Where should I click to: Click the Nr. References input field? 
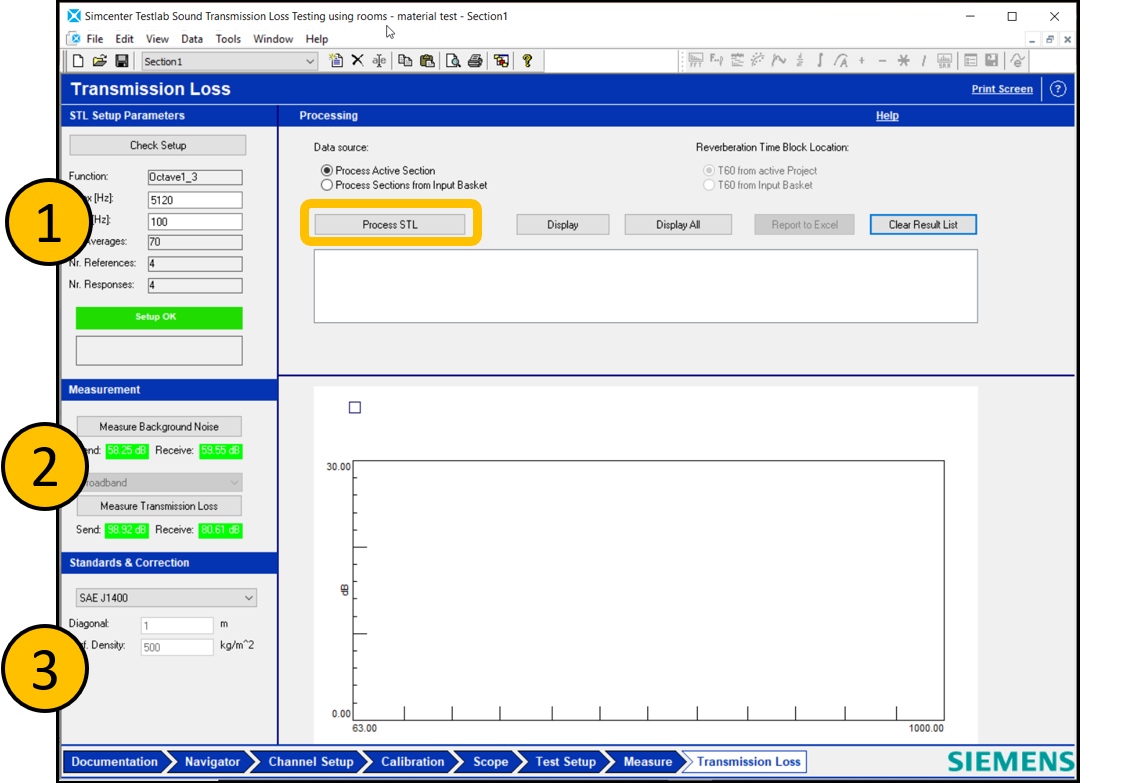(x=195, y=264)
